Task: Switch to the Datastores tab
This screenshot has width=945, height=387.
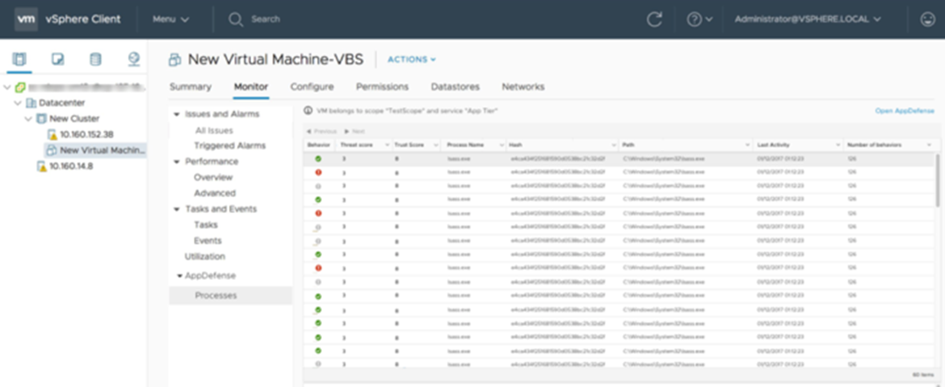Action: click(x=455, y=87)
